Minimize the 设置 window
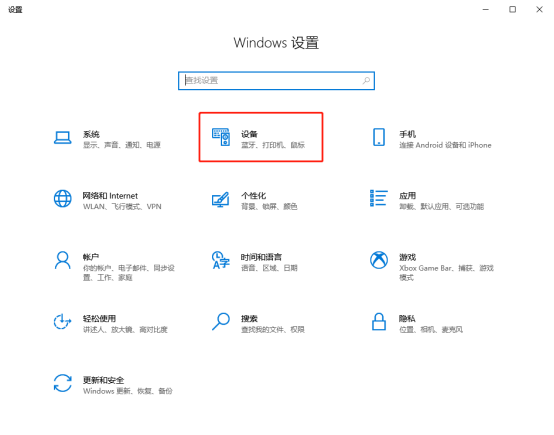The width and height of the screenshot is (554, 435). tap(486, 10)
